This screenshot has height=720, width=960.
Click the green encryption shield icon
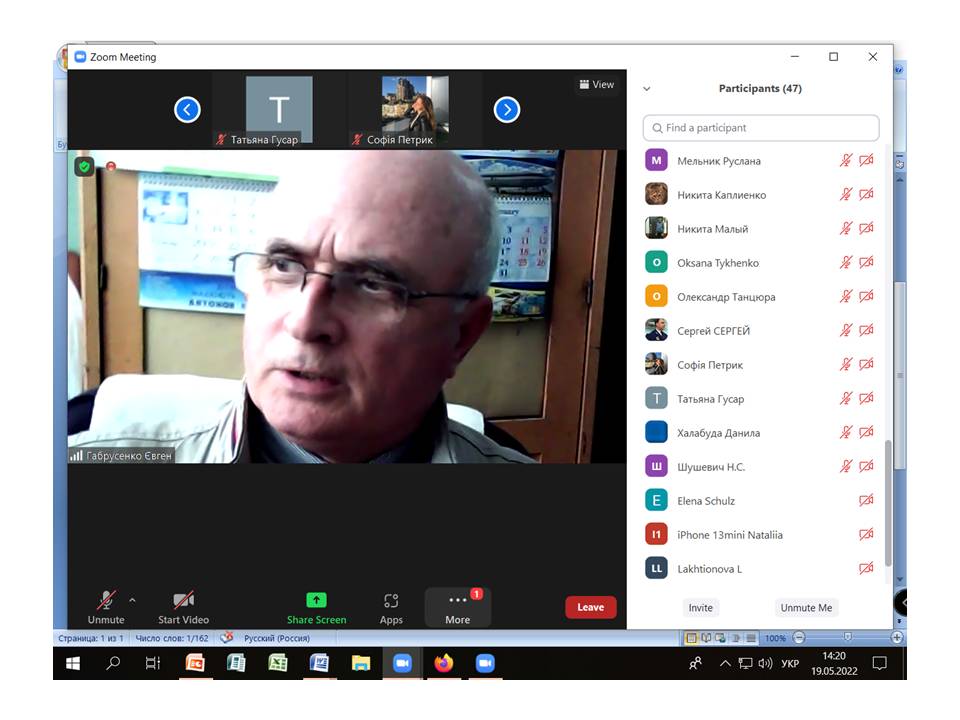[x=85, y=167]
